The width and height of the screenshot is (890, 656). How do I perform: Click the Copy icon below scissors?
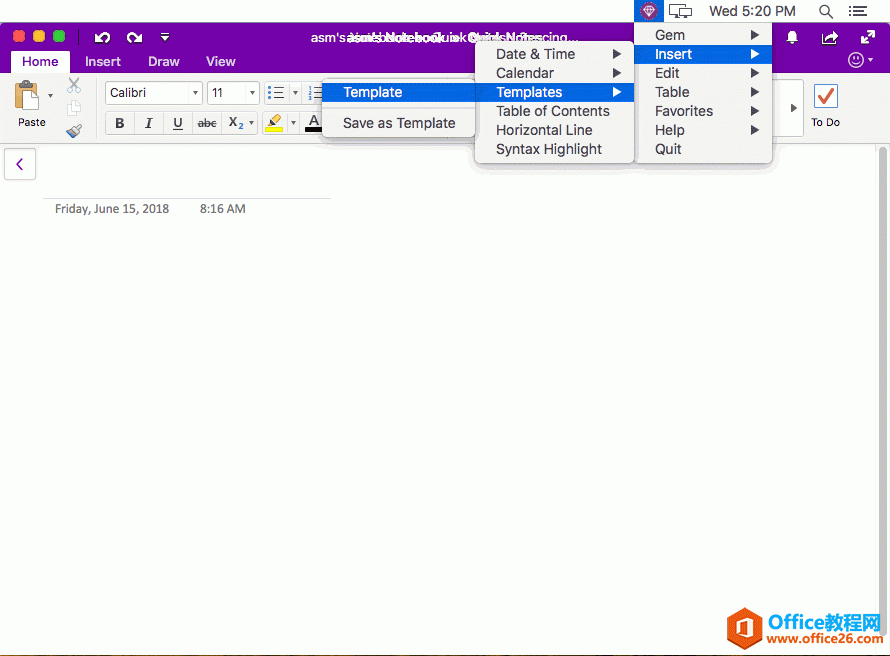coord(73,107)
